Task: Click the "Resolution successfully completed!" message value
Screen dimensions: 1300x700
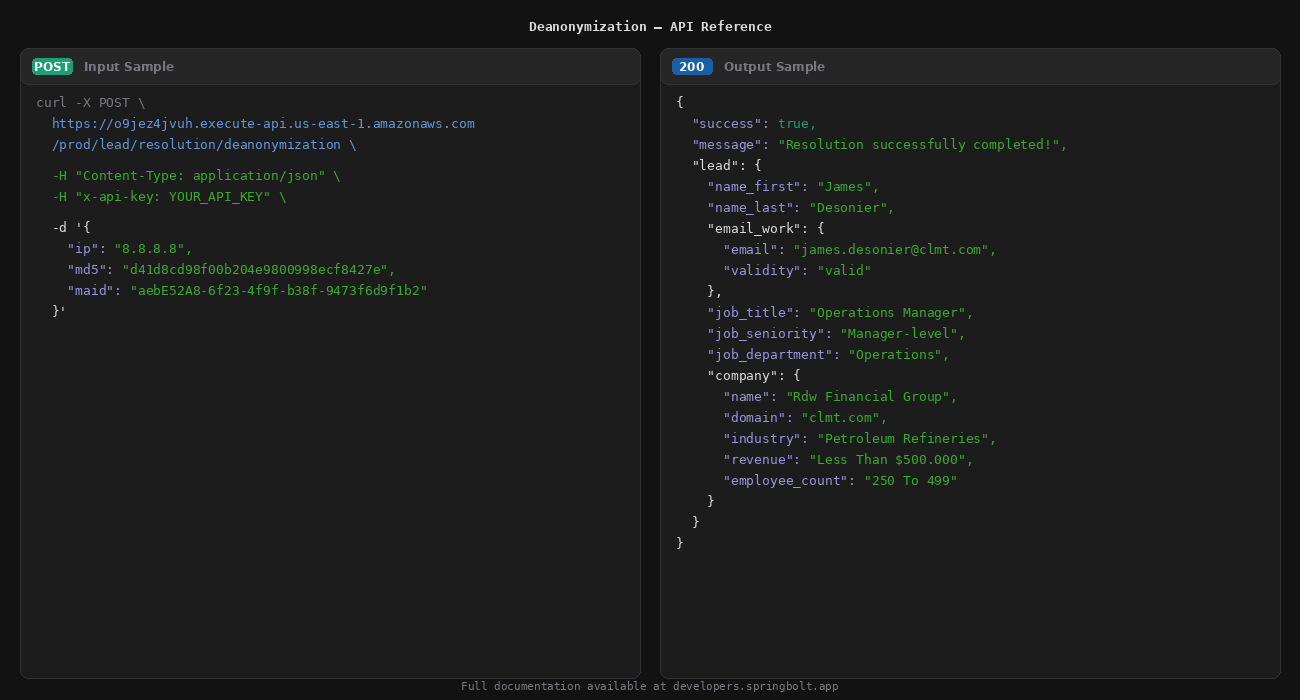Action: coord(922,145)
